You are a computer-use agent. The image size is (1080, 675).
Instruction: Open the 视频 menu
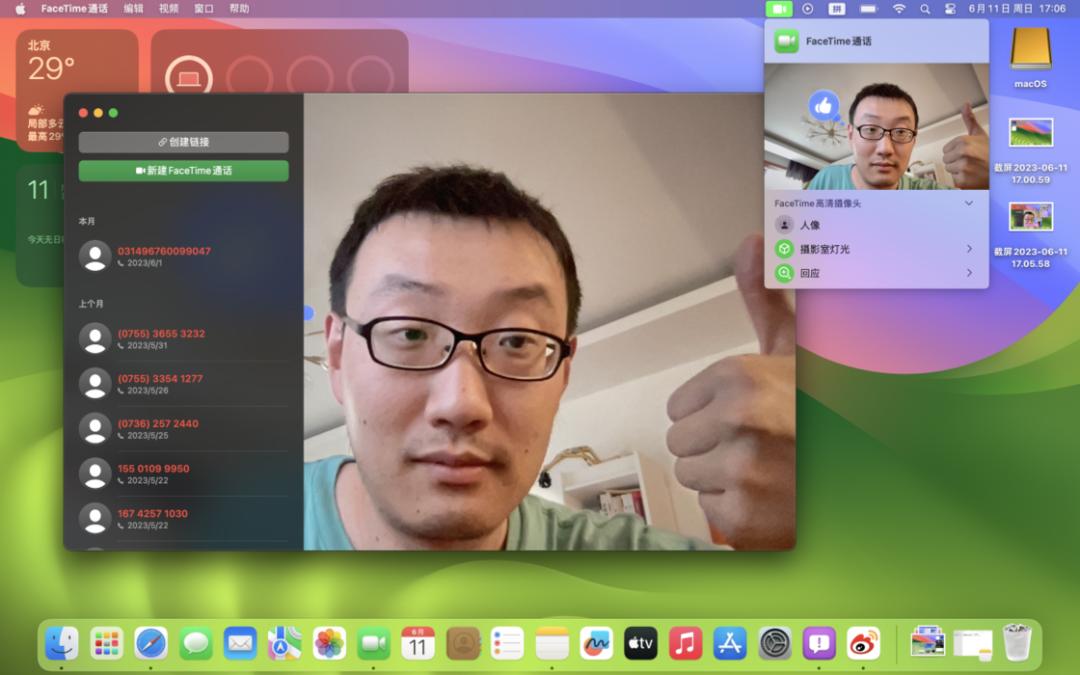click(x=169, y=9)
